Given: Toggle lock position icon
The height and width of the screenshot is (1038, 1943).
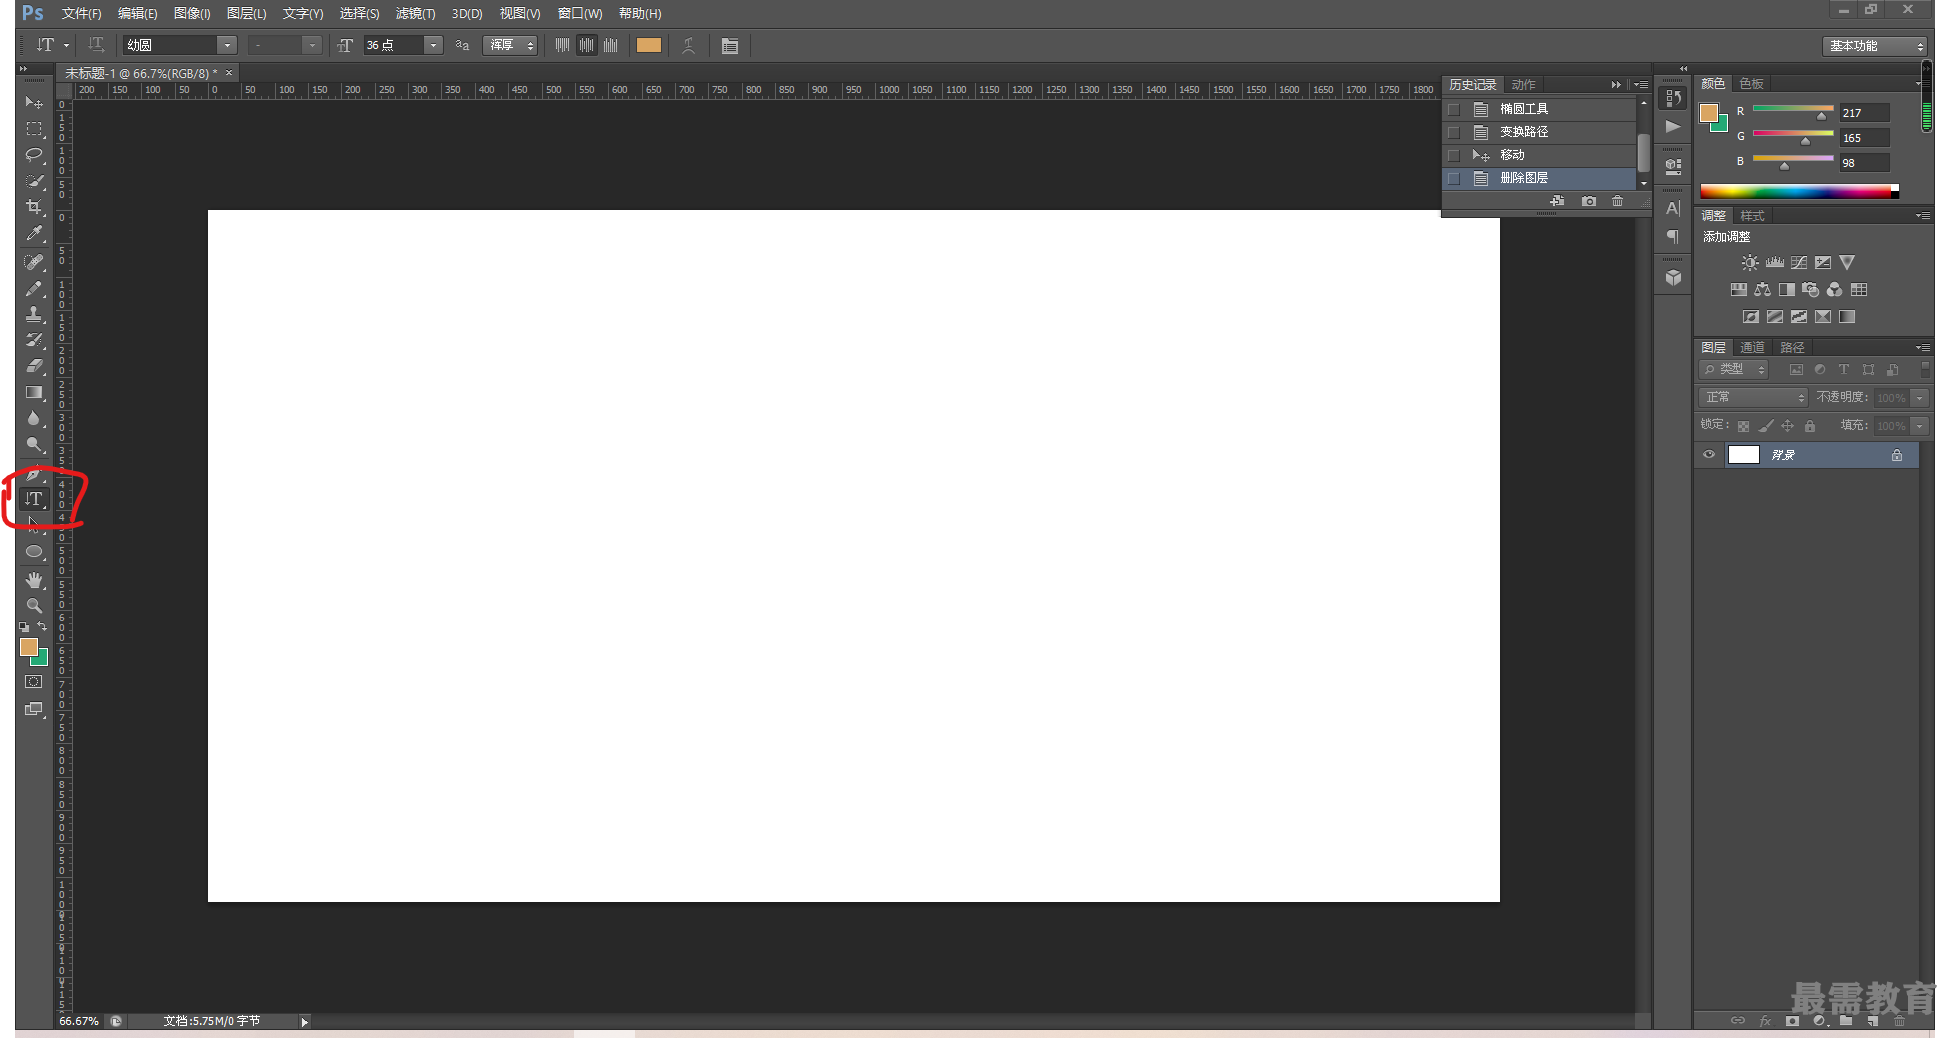Looking at the screenshot, I should point(1787,426).
